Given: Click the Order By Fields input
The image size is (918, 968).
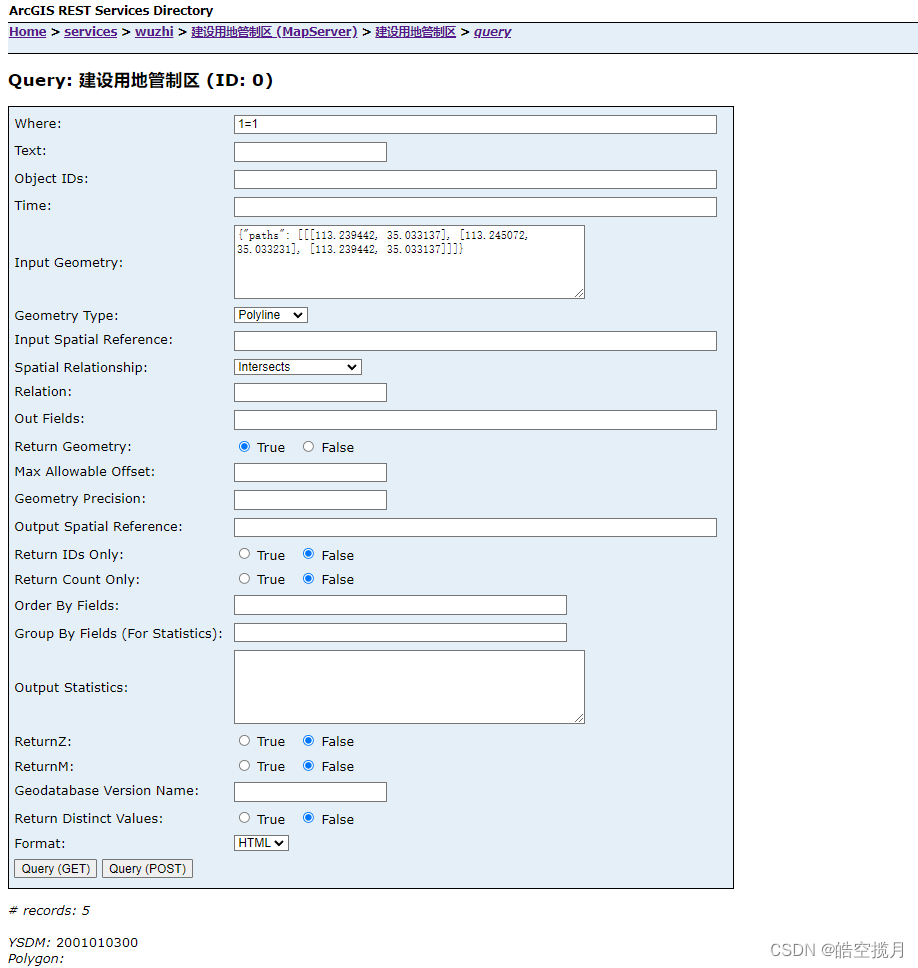Looking at the screenshot, I should pos(400,605).
